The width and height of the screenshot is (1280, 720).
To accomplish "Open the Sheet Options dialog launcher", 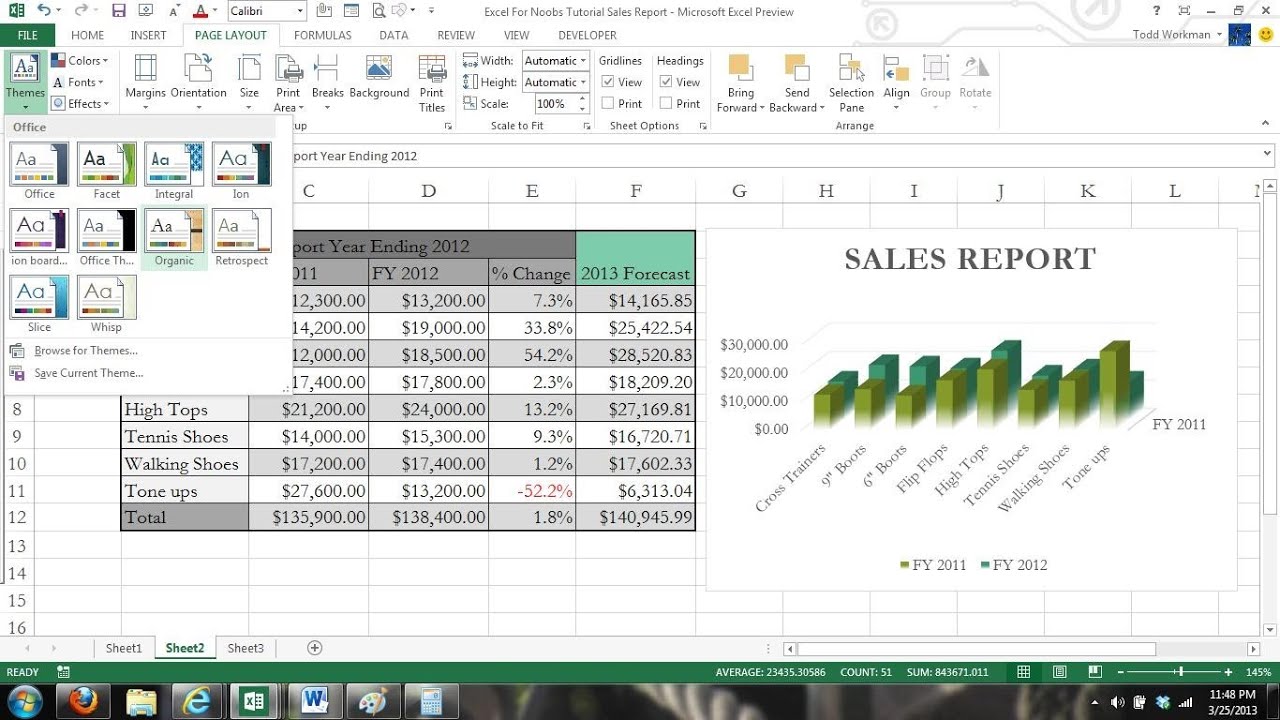I will click(x=703, y=126).
